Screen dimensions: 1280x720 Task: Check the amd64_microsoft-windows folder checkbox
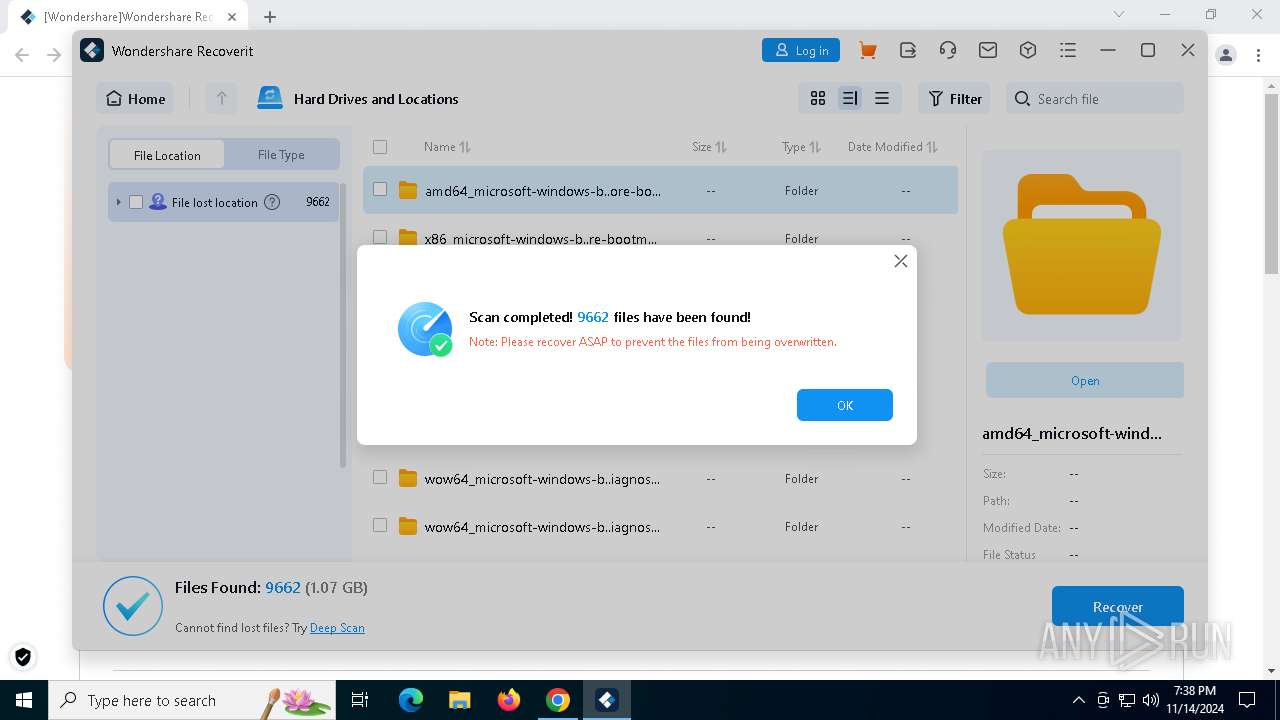(x=380, y=189)
